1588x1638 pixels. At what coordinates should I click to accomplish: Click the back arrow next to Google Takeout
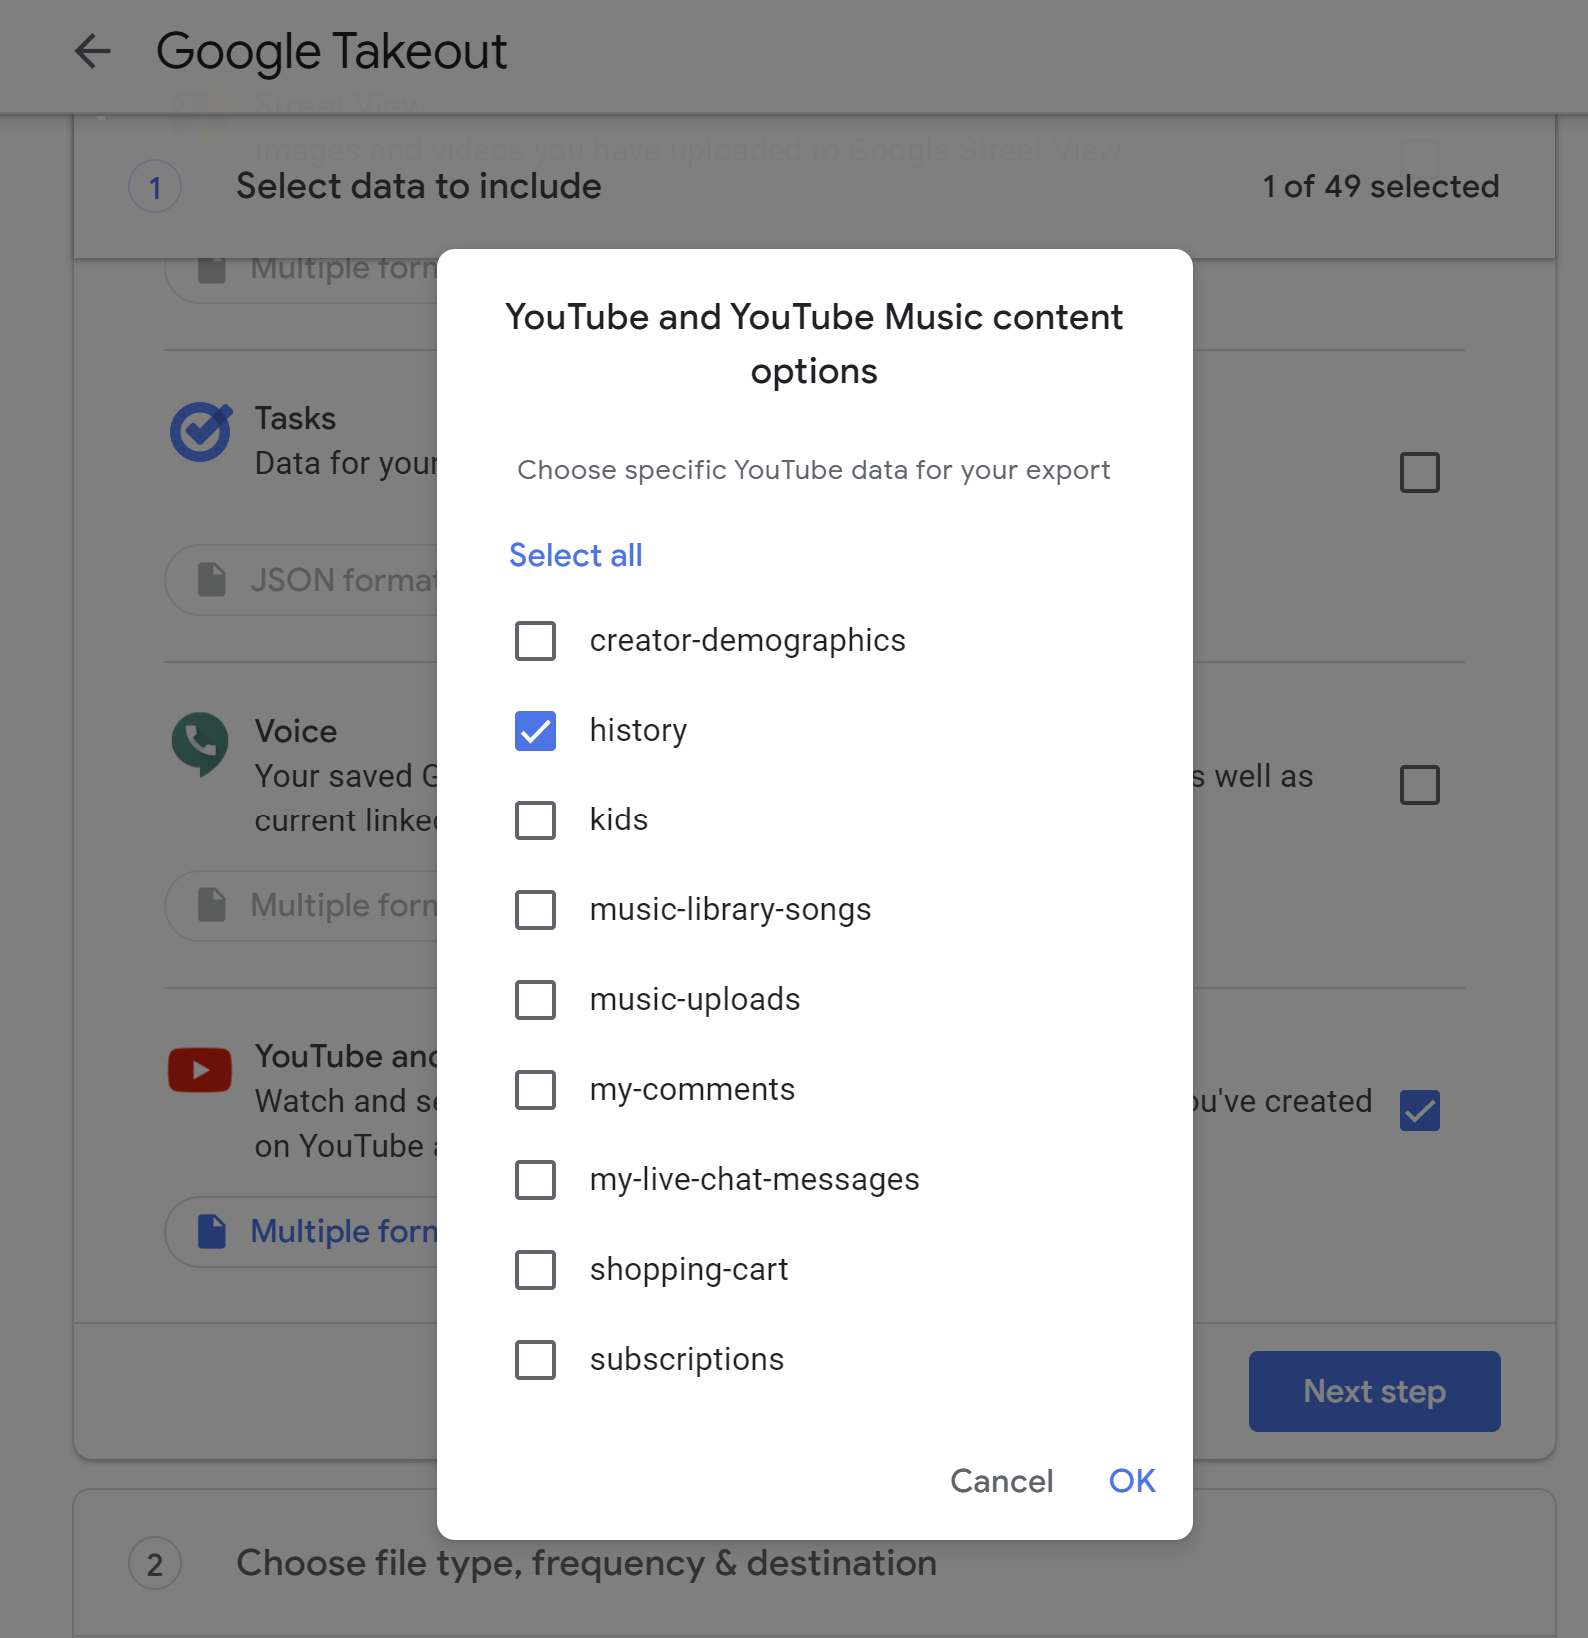92,51
